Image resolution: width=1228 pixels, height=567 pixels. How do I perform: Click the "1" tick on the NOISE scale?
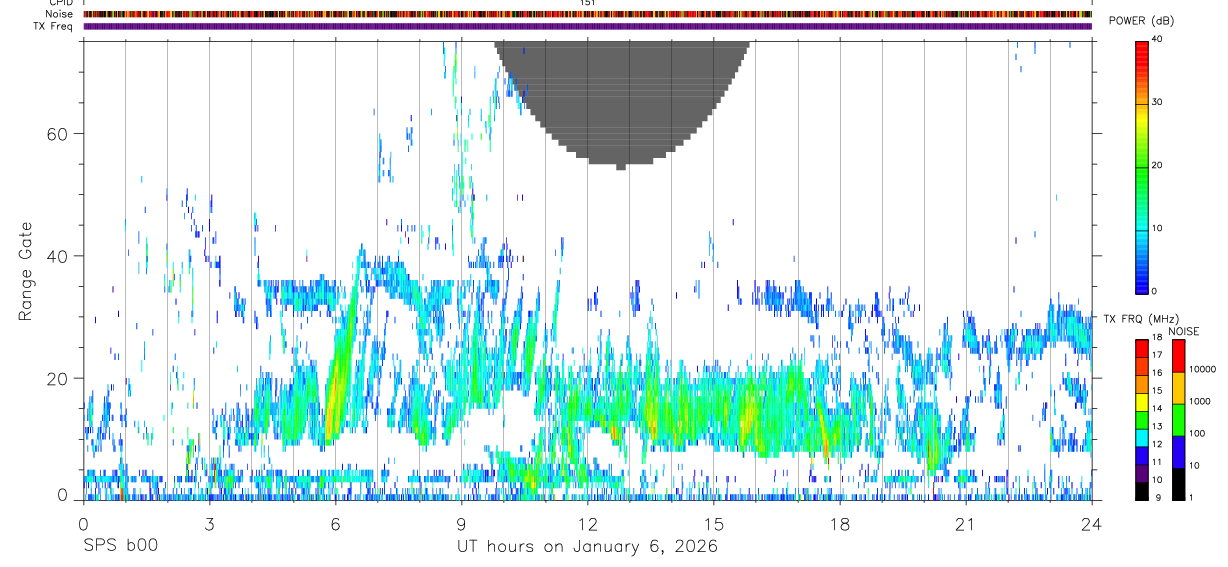click(x=1193, y=497)
